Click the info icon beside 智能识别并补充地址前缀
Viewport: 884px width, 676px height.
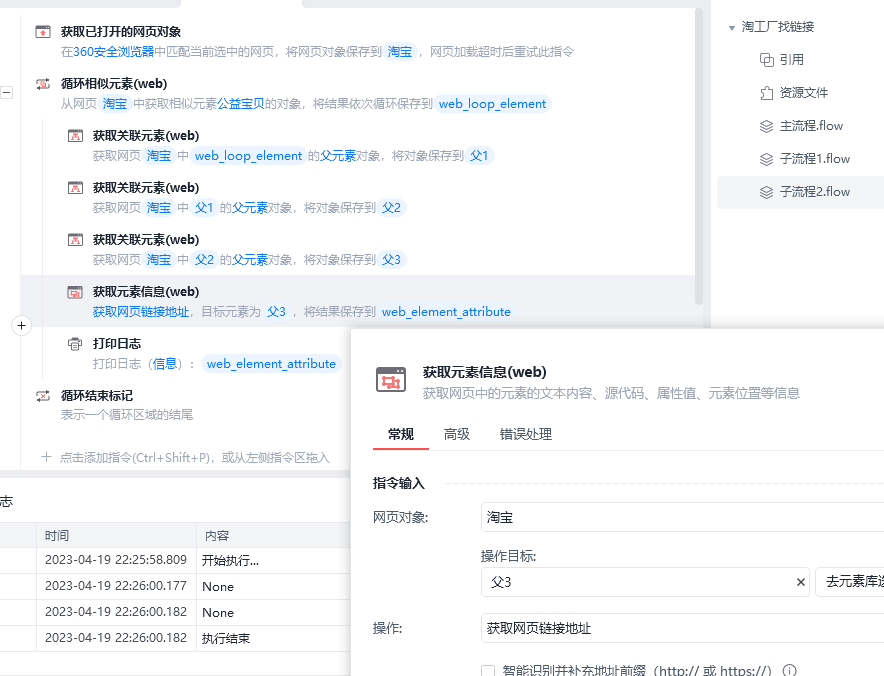[x=789, y=670]
